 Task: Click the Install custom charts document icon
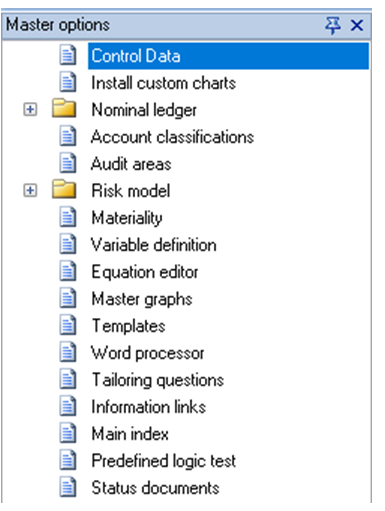pos(68,82)
